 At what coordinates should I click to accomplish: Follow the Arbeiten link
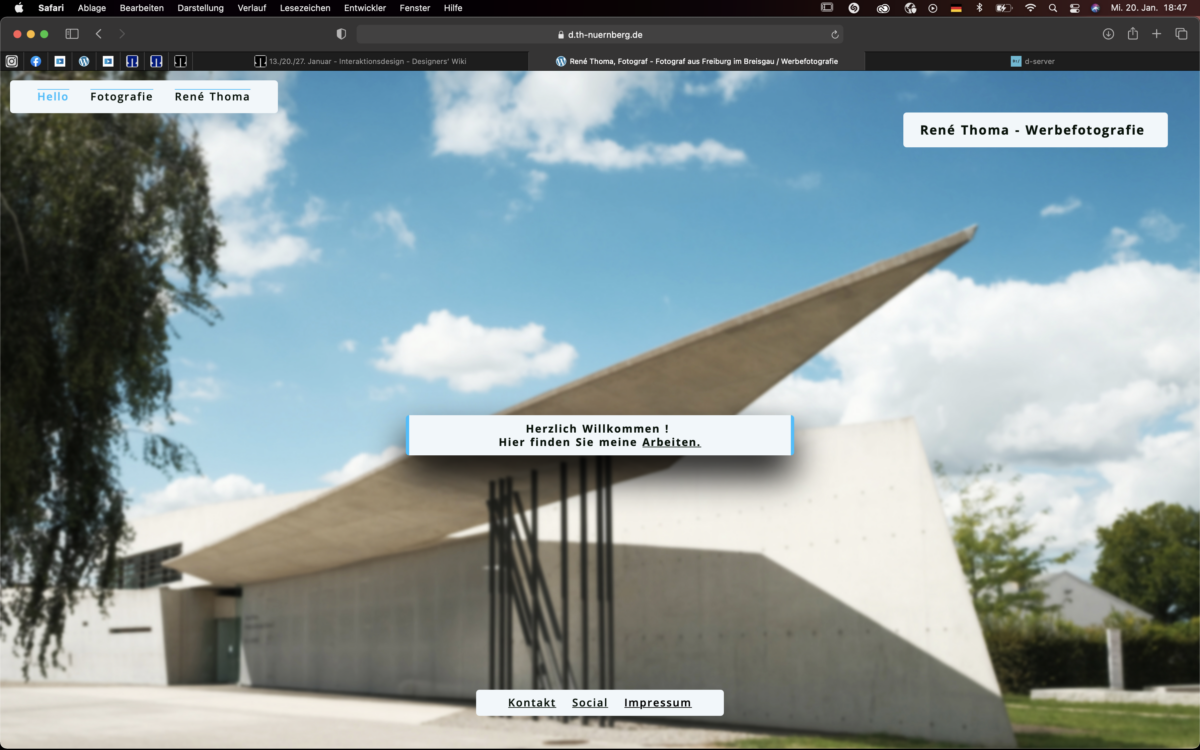[671, 442]
